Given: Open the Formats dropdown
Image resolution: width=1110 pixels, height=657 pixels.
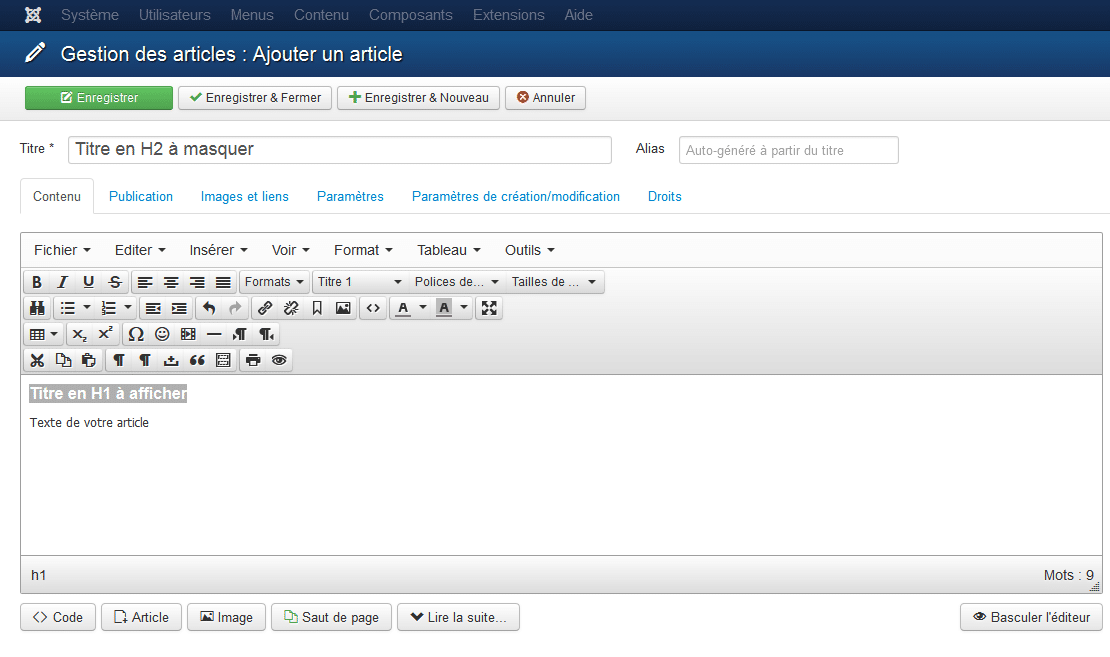Looking at the screenshot, I should (274, 282).
